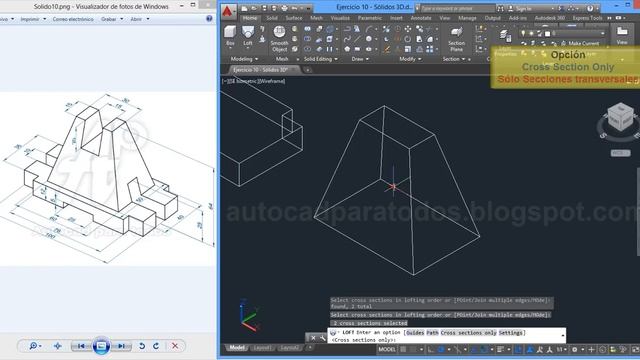This screenshot has width=640, height=360.
Task: Switch to Express Tools ribbon tab
Action: 587,18
